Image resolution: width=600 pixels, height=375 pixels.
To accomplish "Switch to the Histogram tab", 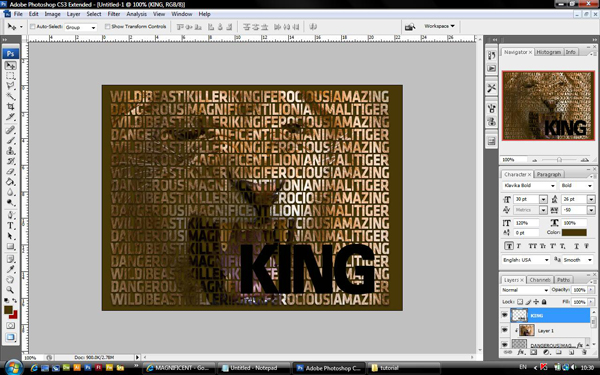I will point(548,52).
